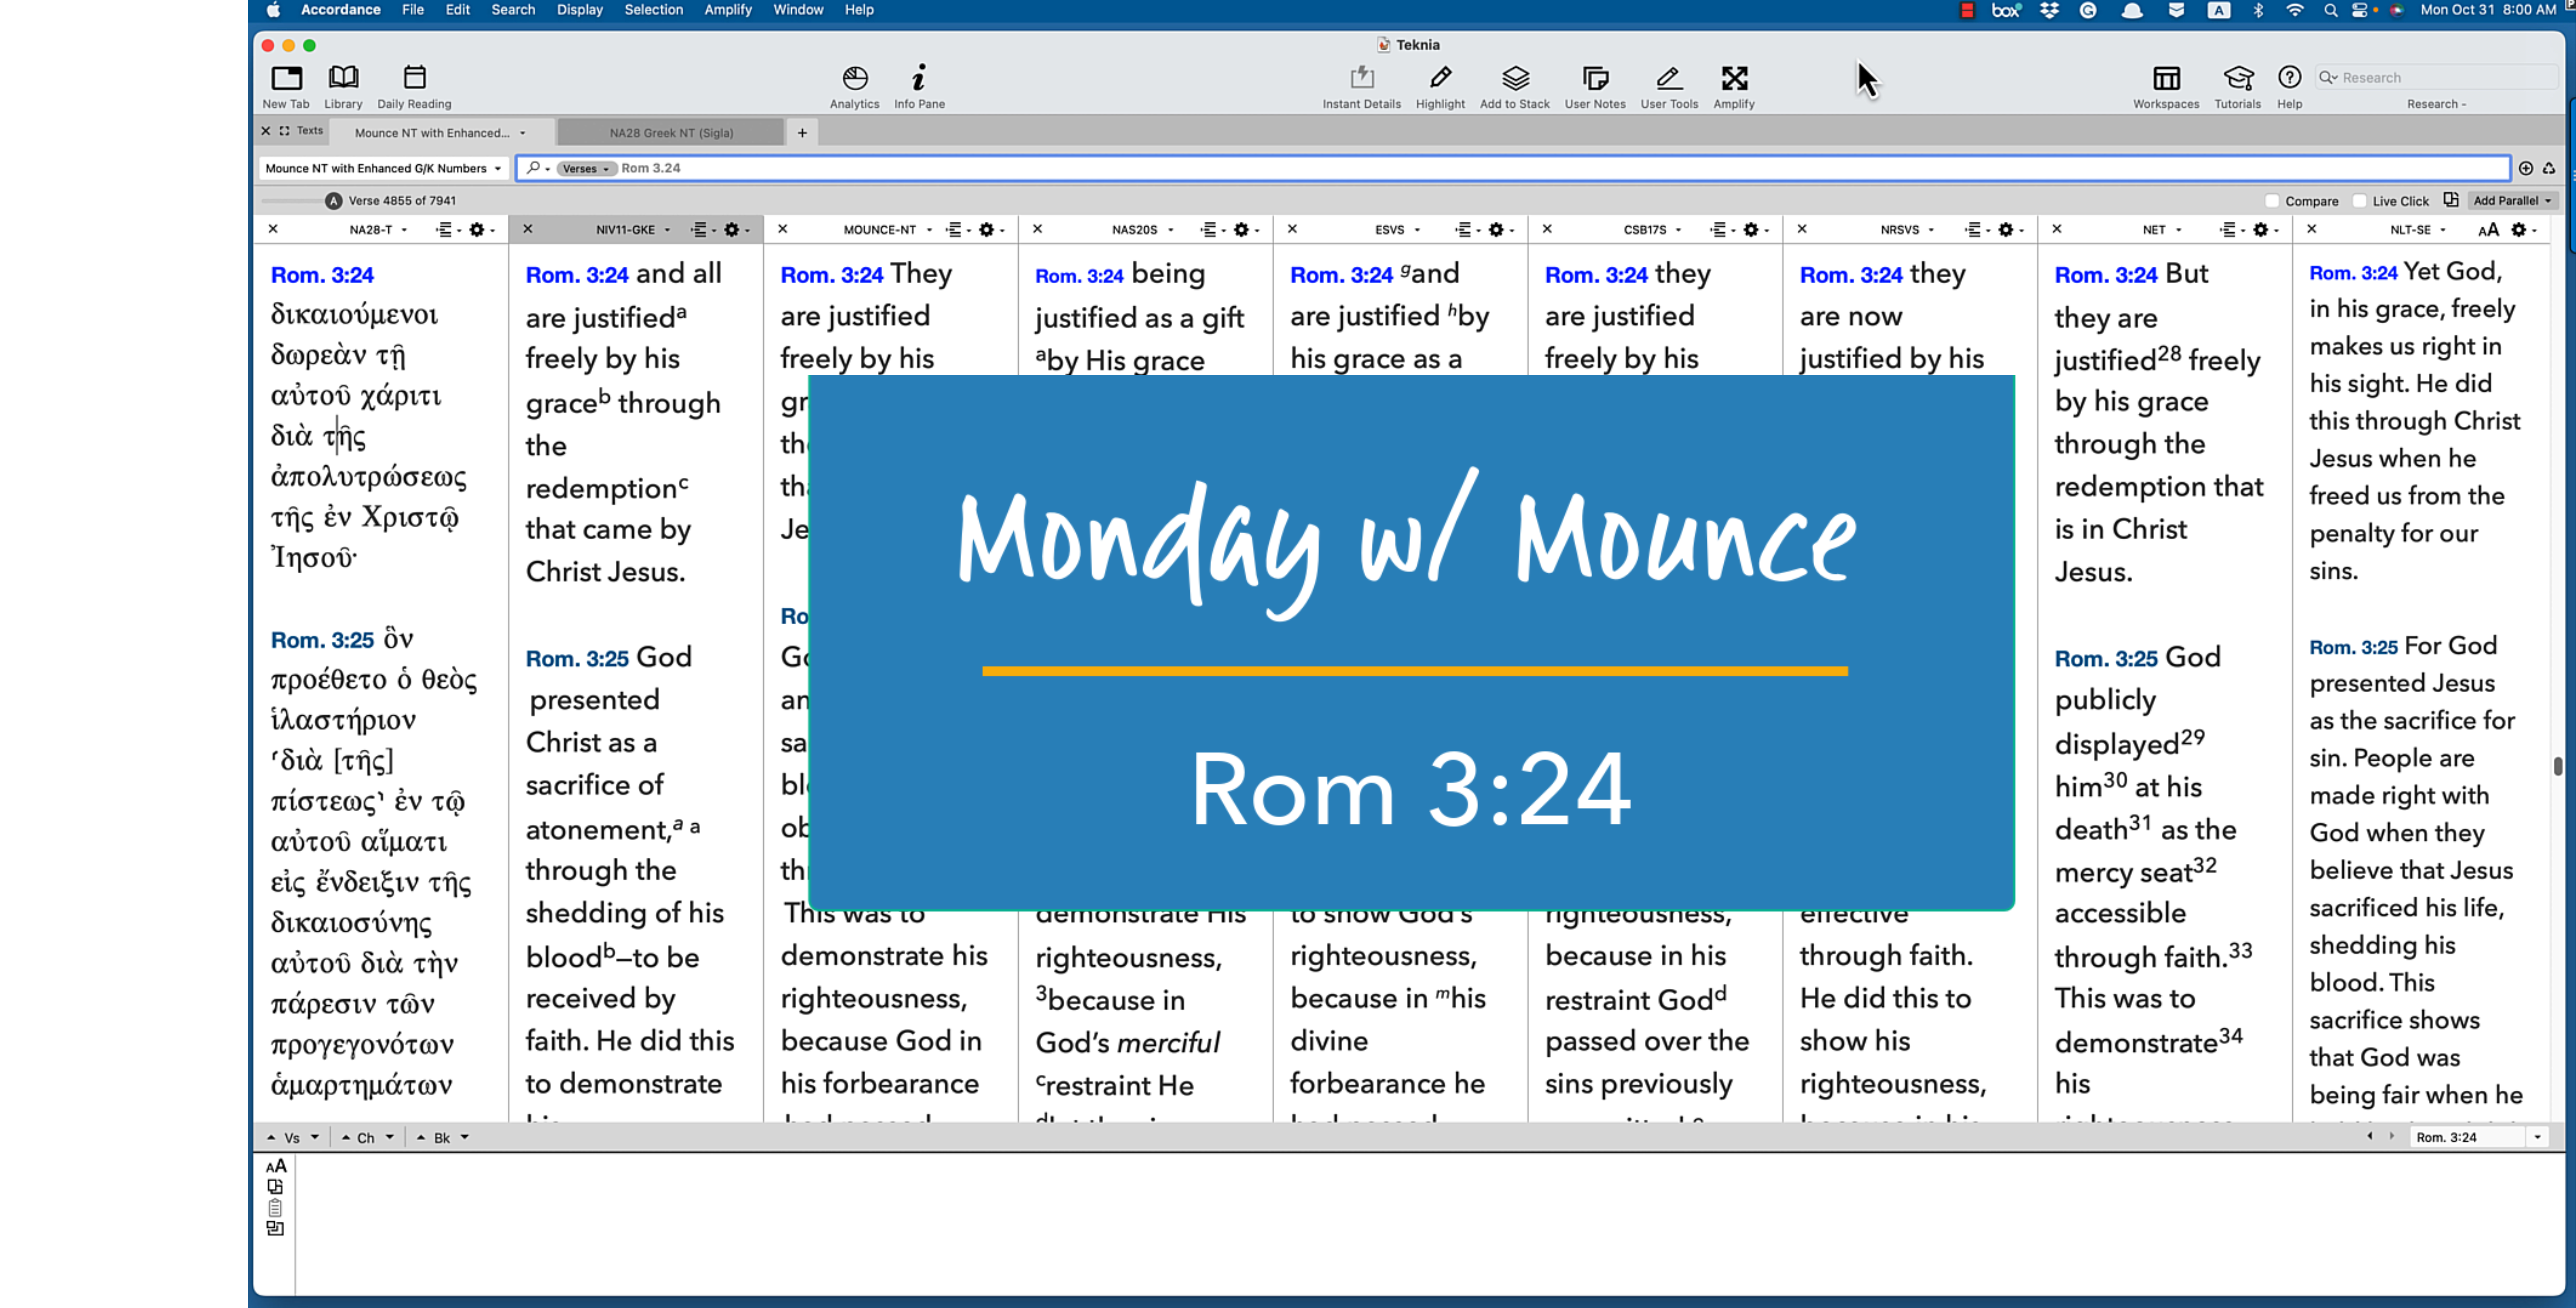
Task: Open footnote 28 in NET pane
Action: pos(2168,353)
